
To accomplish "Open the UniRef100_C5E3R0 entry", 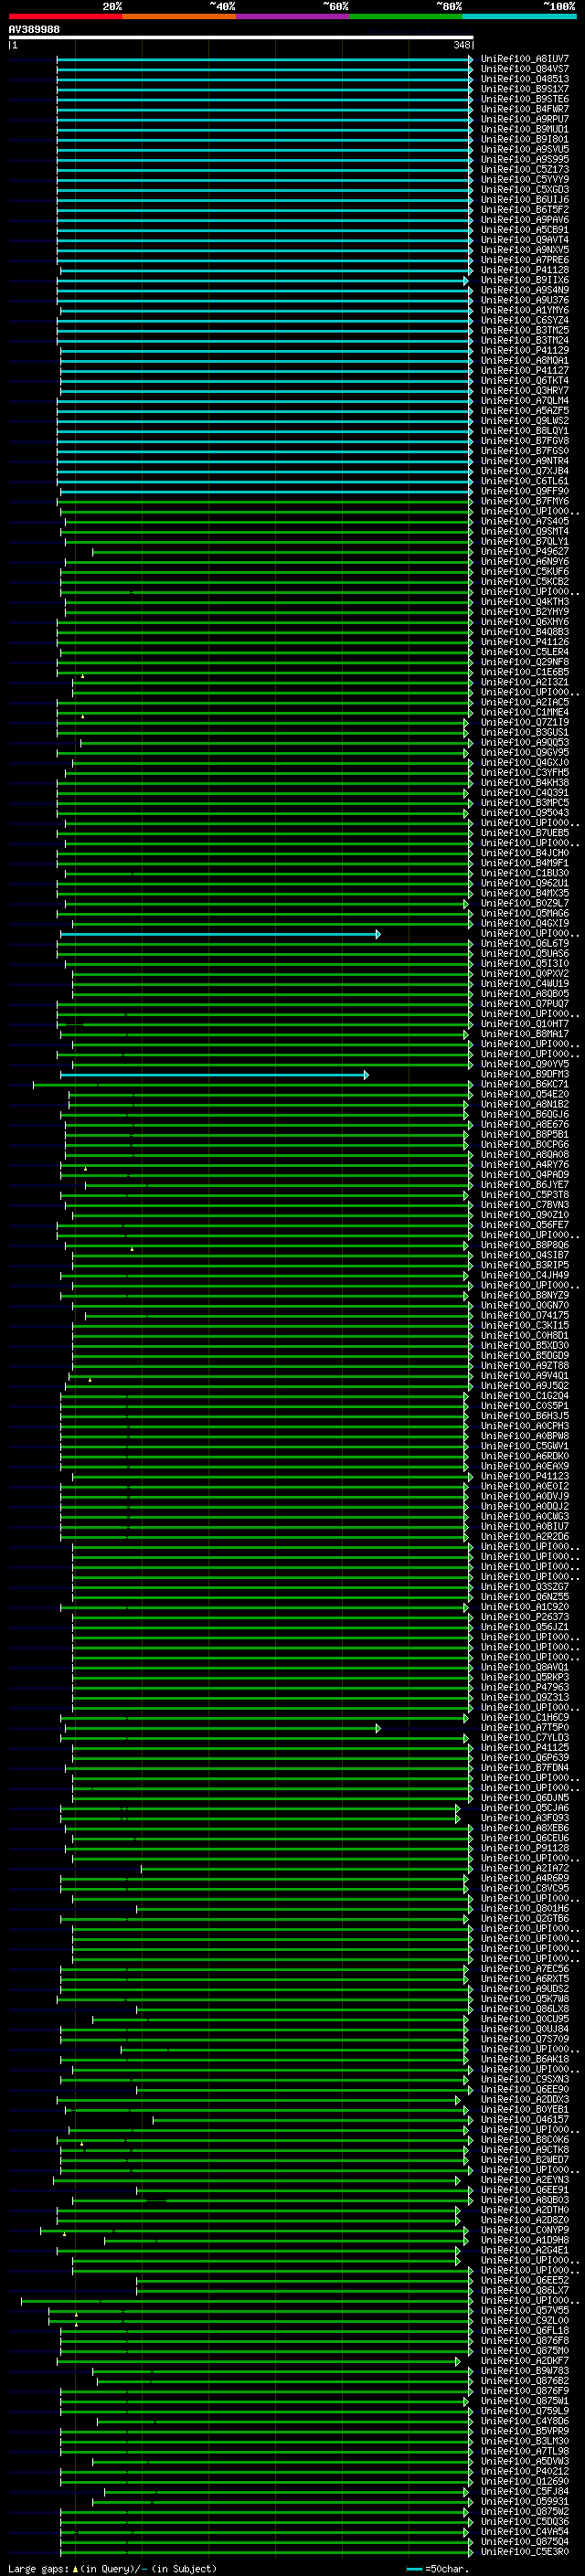I will coord(525,2553).
